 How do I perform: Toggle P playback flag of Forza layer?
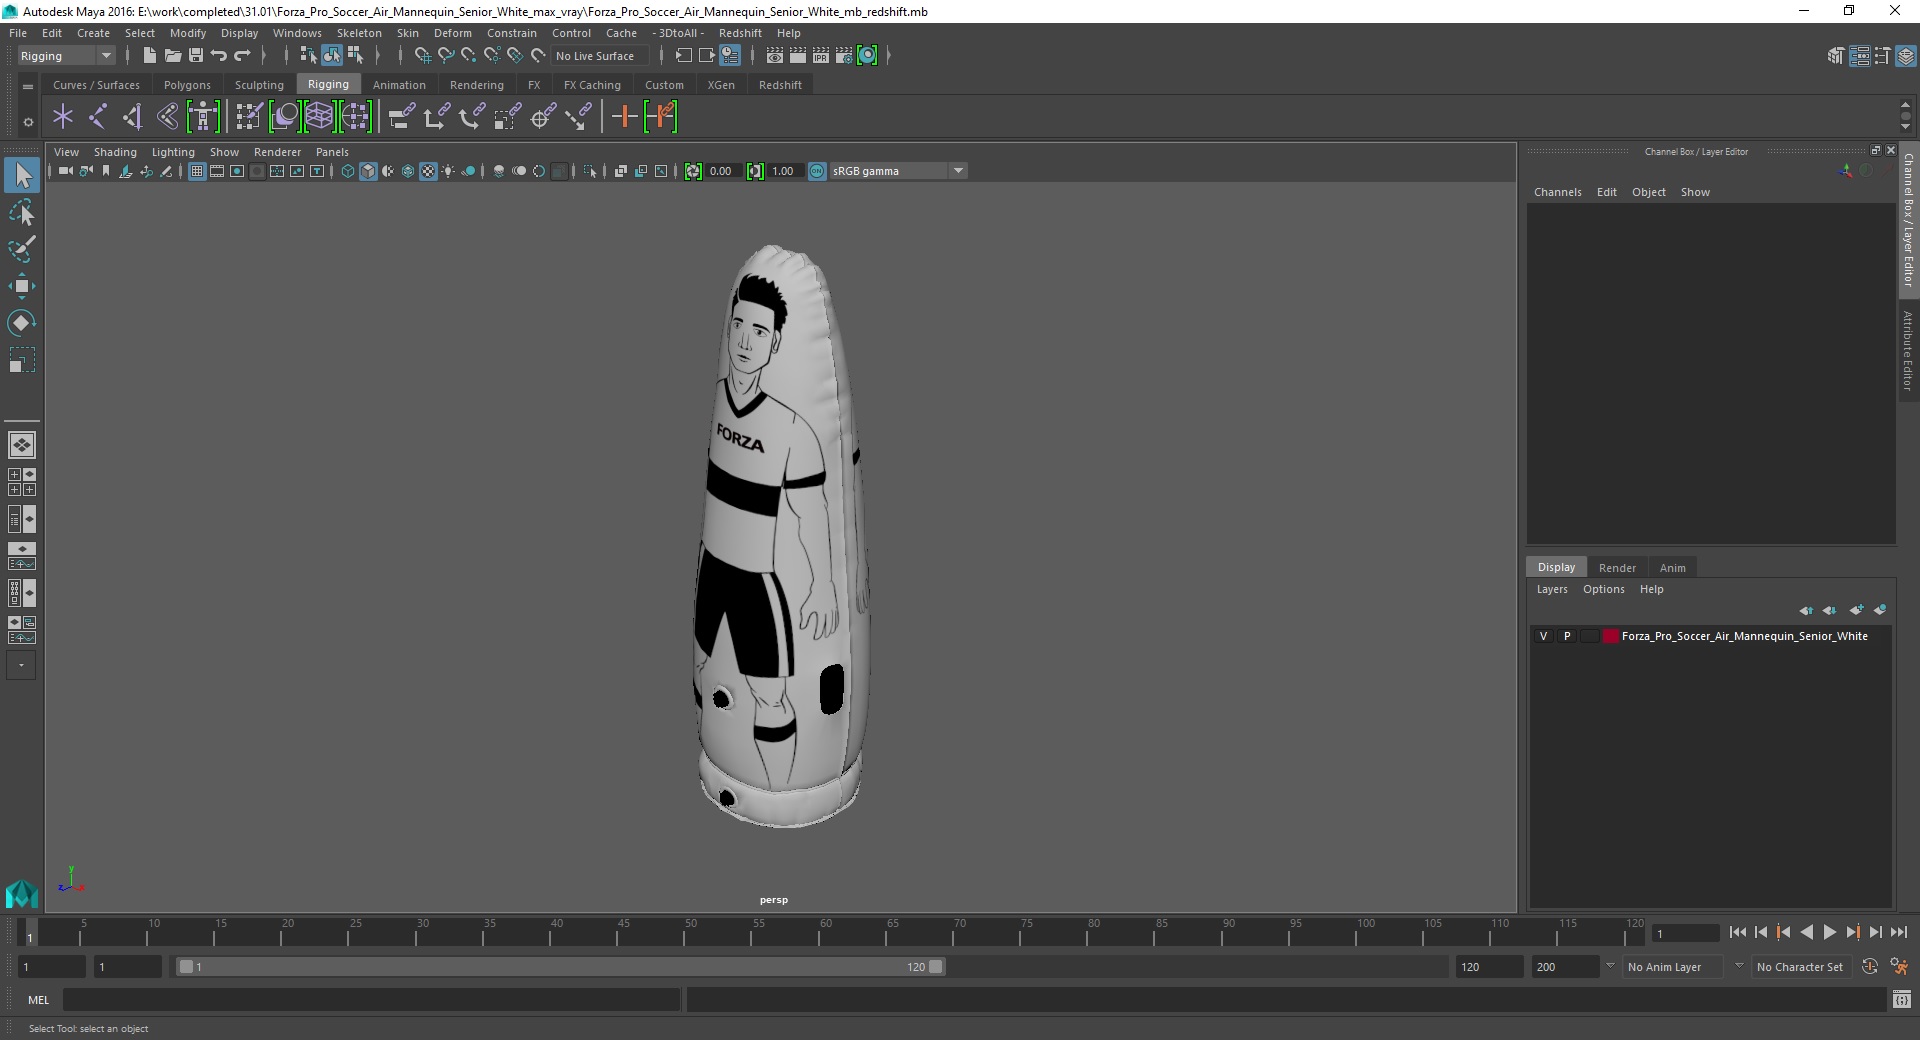pyautogui.click(x=1567, y=636)
